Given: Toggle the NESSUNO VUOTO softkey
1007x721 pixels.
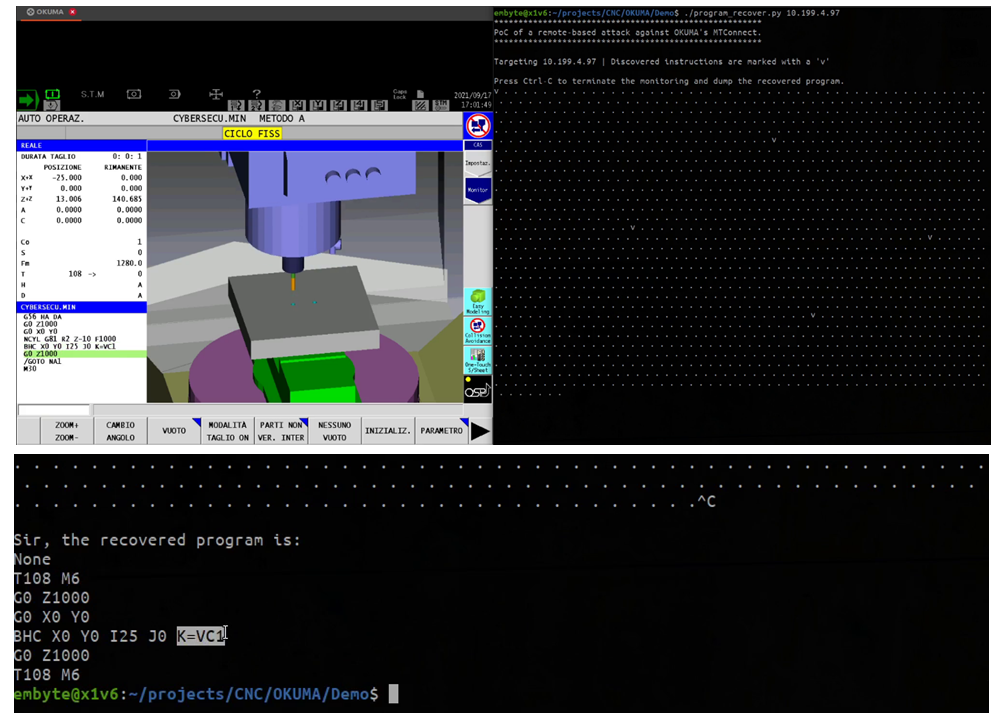Looking at the screenshot, I should pos(335,431).
